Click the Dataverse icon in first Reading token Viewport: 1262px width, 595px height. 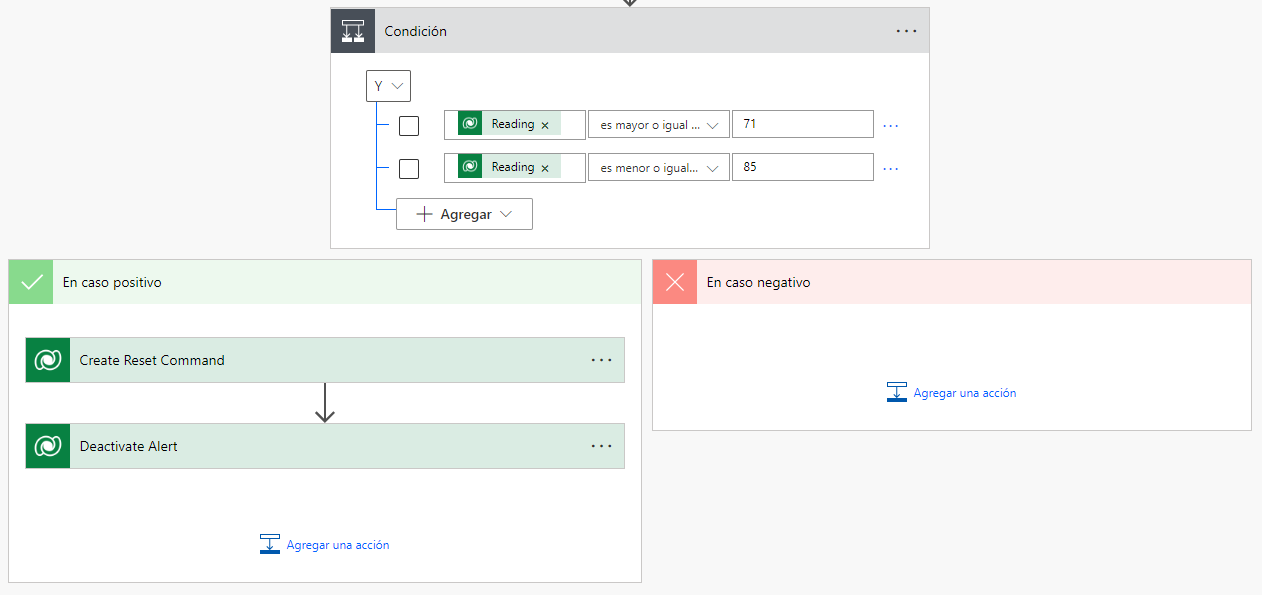[470, 124]
